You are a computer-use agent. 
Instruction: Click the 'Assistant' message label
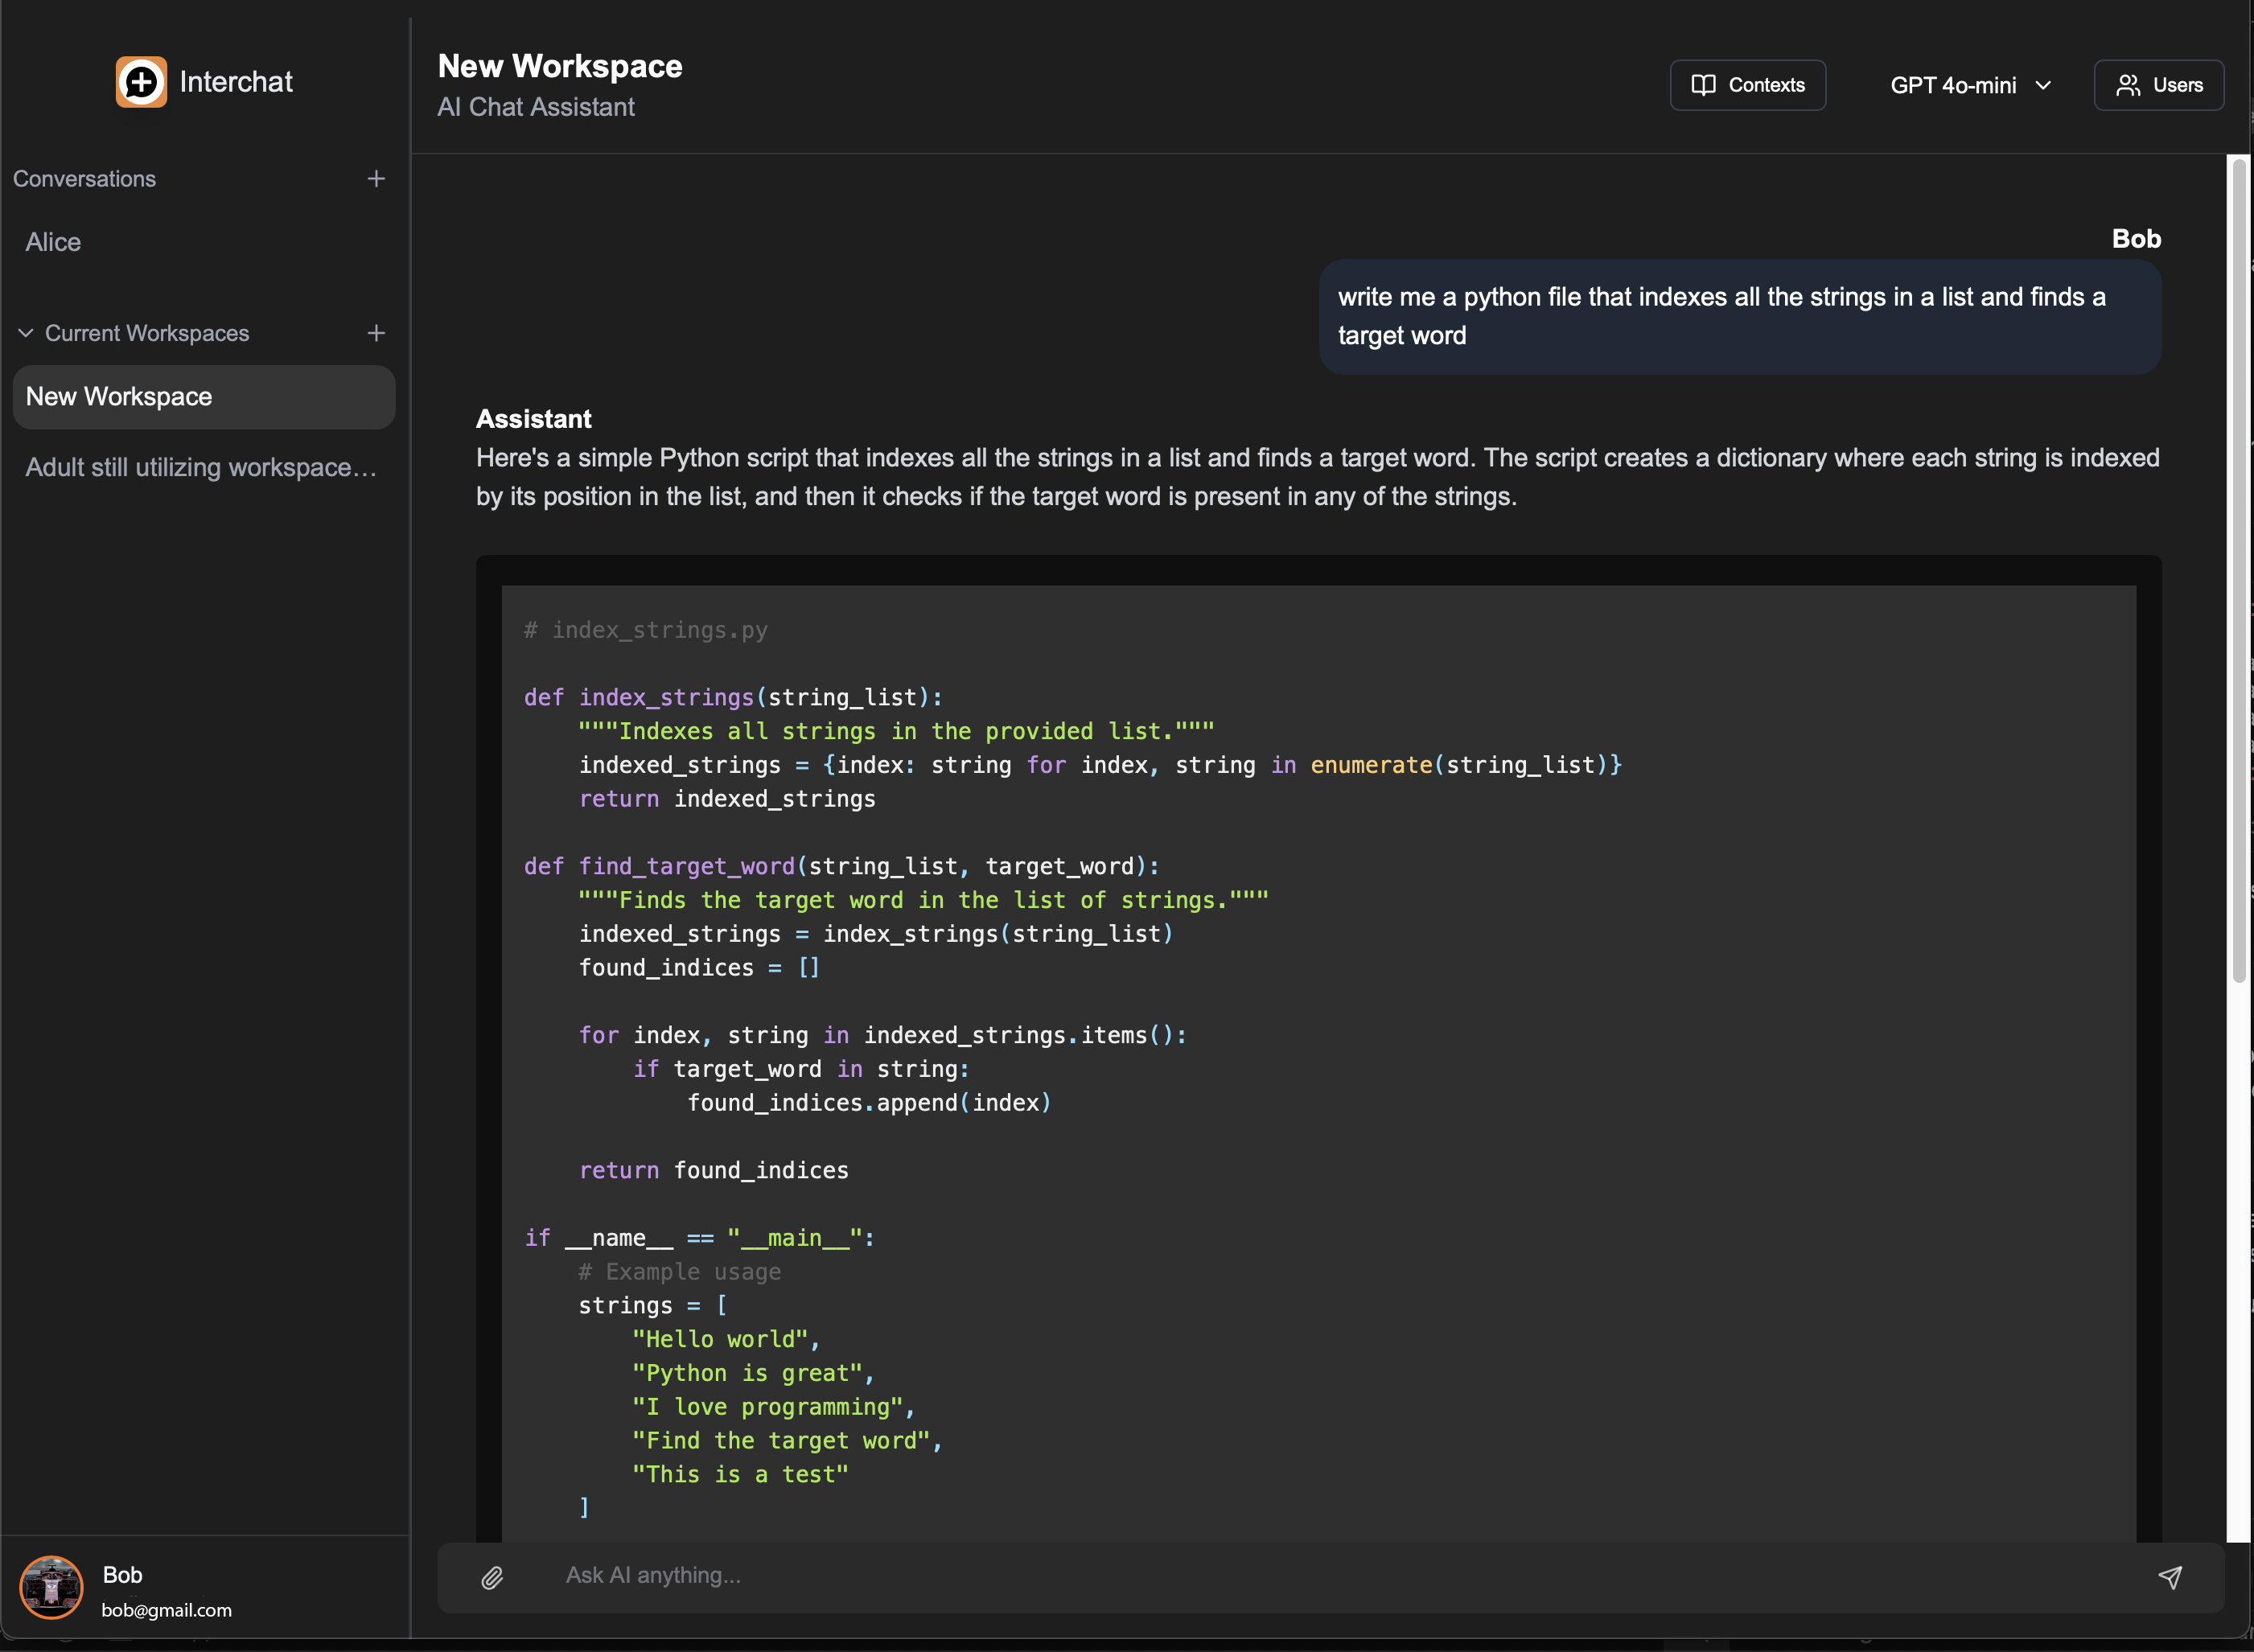(534, 419)
